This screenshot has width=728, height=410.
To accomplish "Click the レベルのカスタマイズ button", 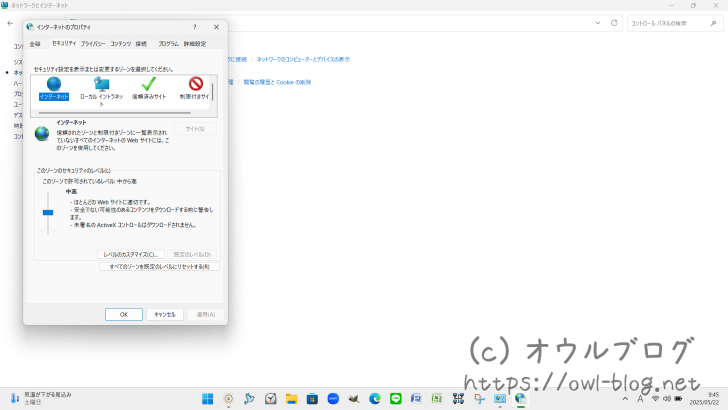I will click(x=131, y=254).
